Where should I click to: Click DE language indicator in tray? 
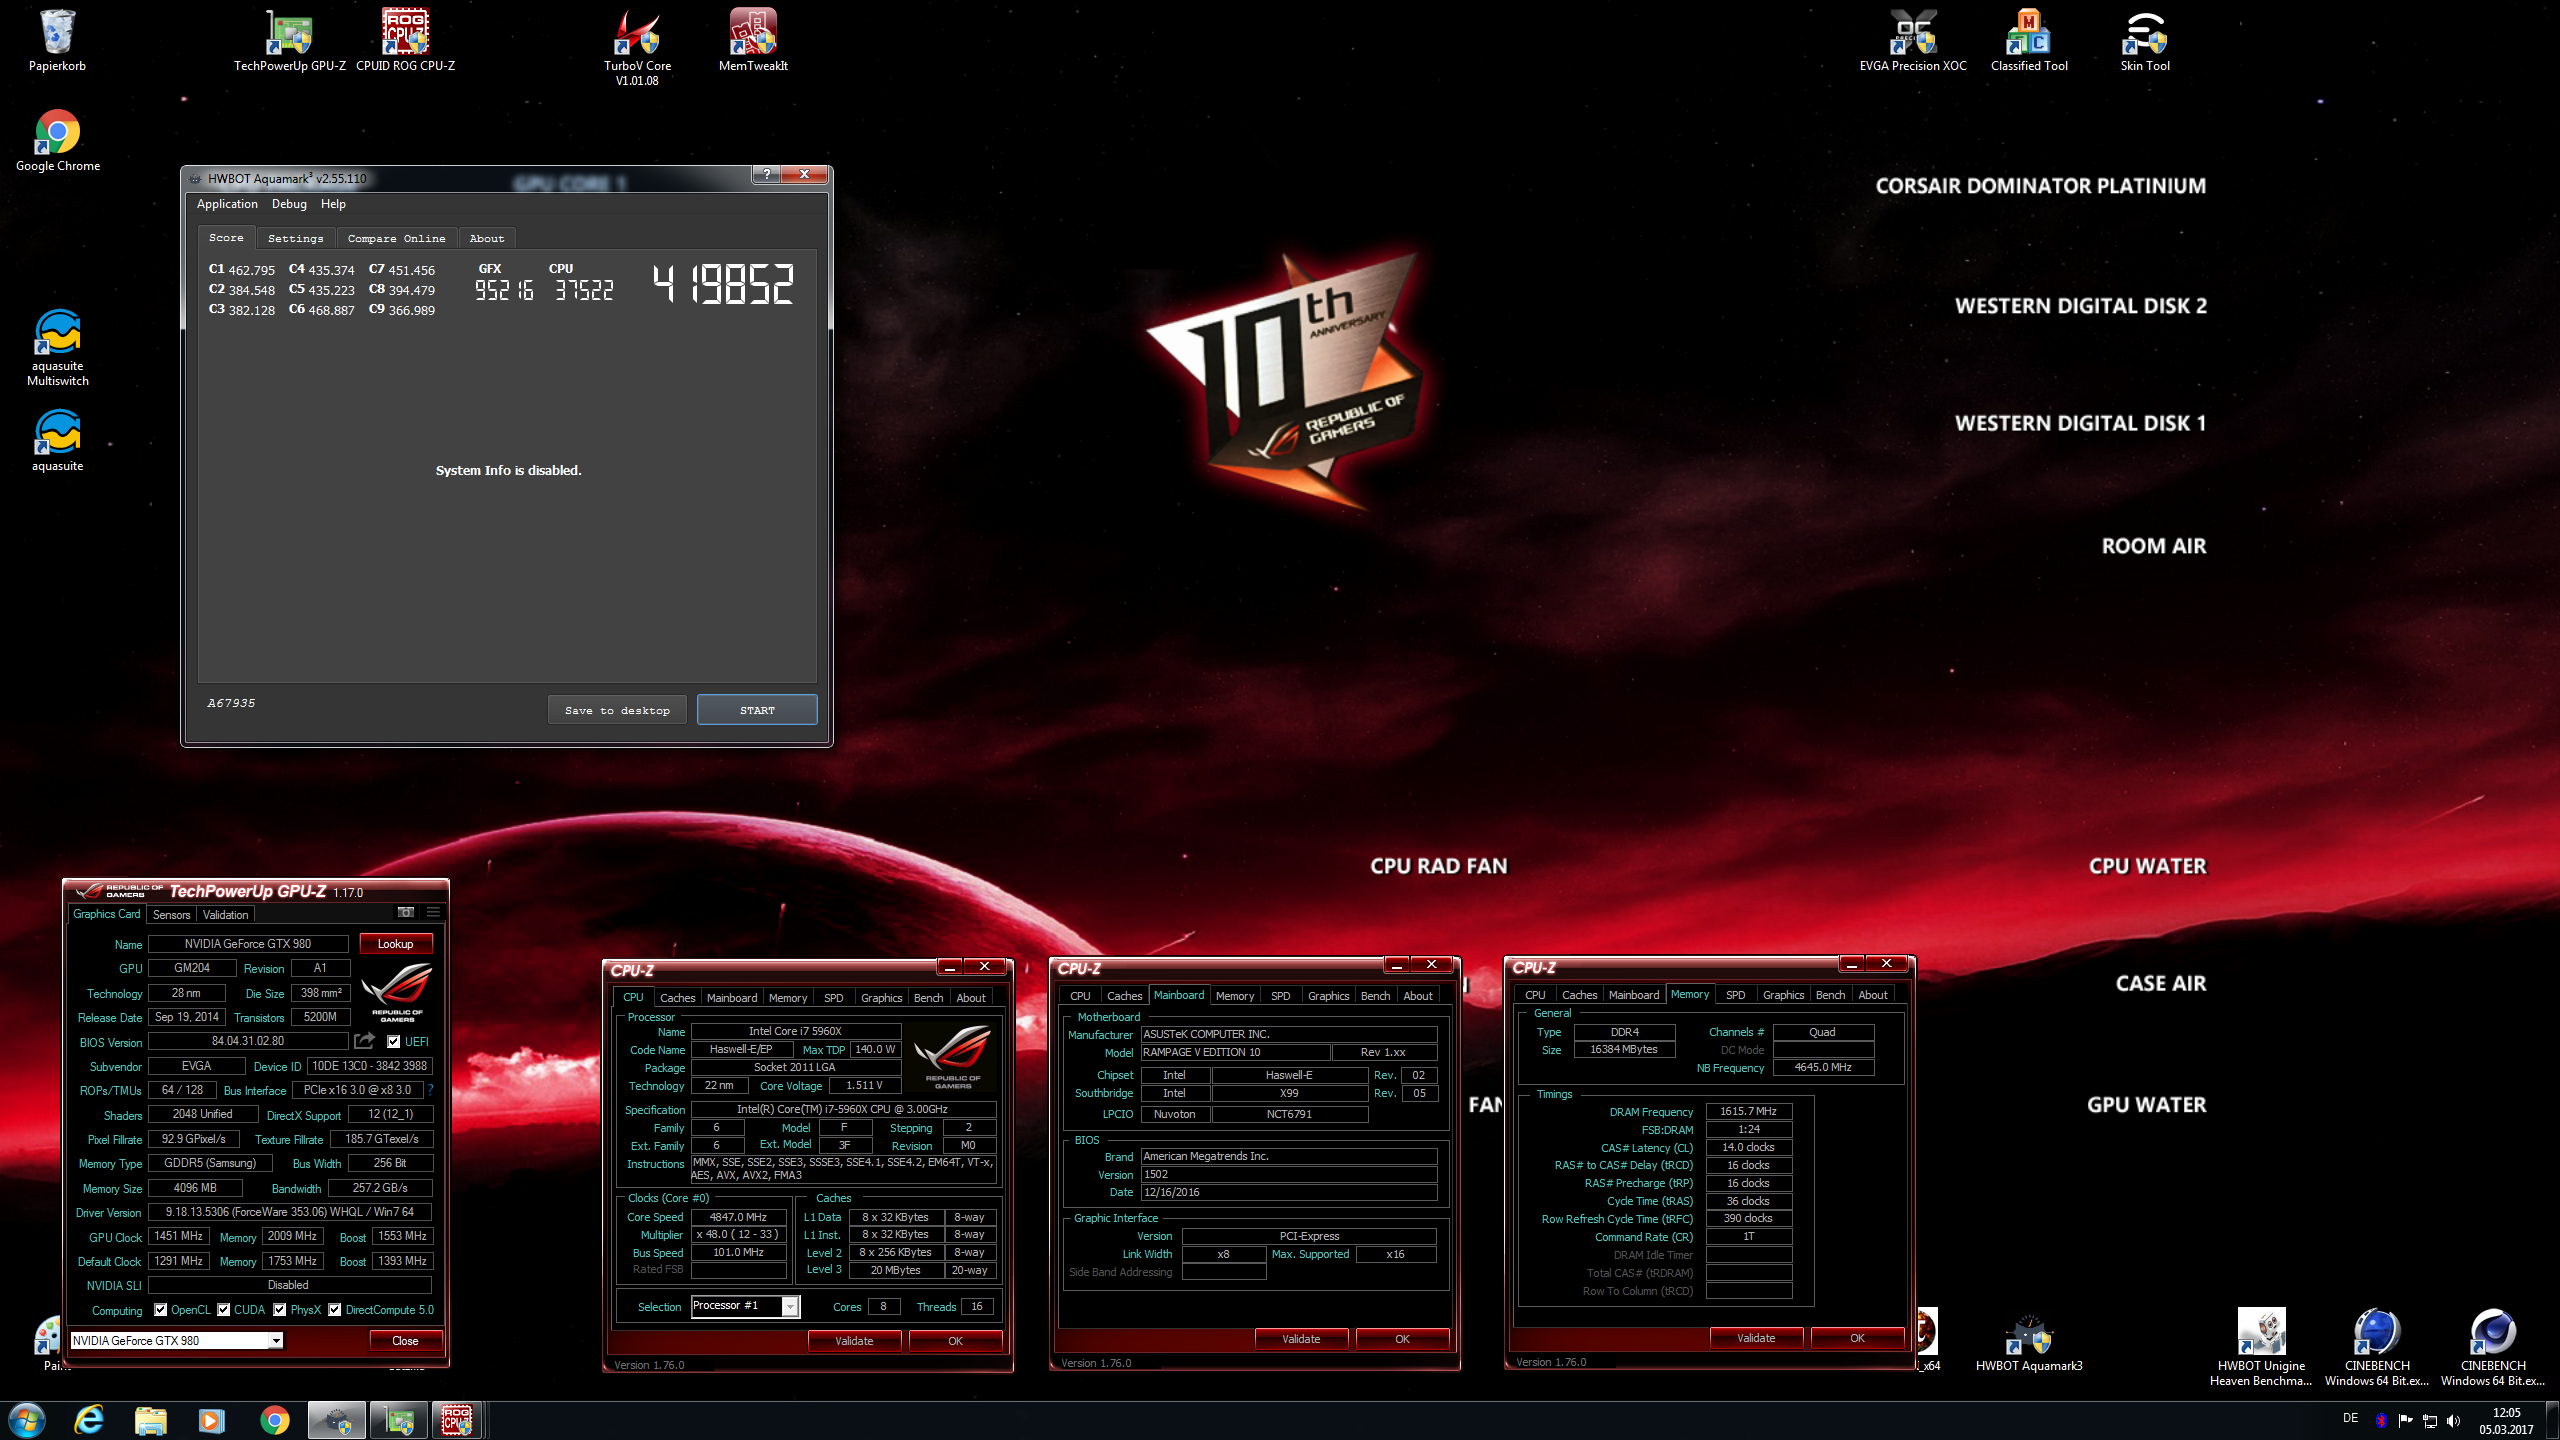(2350, 1418)
